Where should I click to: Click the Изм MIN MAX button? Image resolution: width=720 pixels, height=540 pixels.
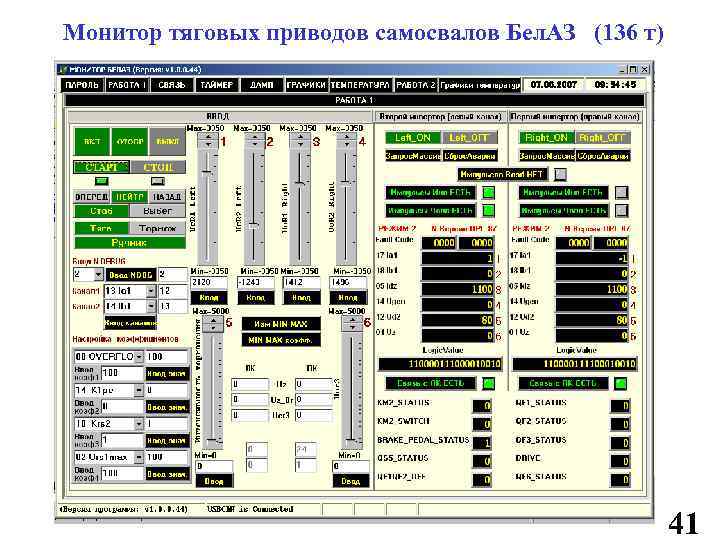click(x=281, y=324)
